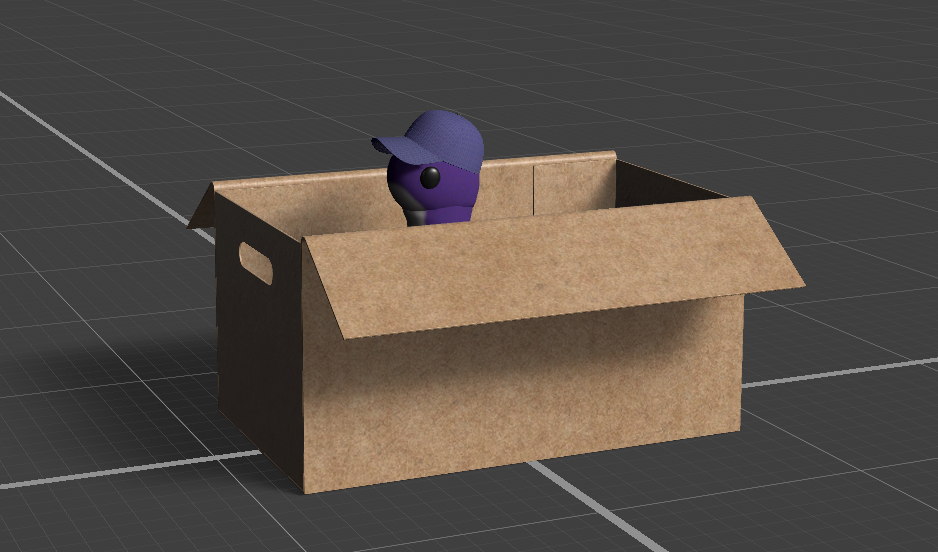This screenshot has width=938, height=552.
Task: Click the bottom front corner of box
Action: coord(304,492)
